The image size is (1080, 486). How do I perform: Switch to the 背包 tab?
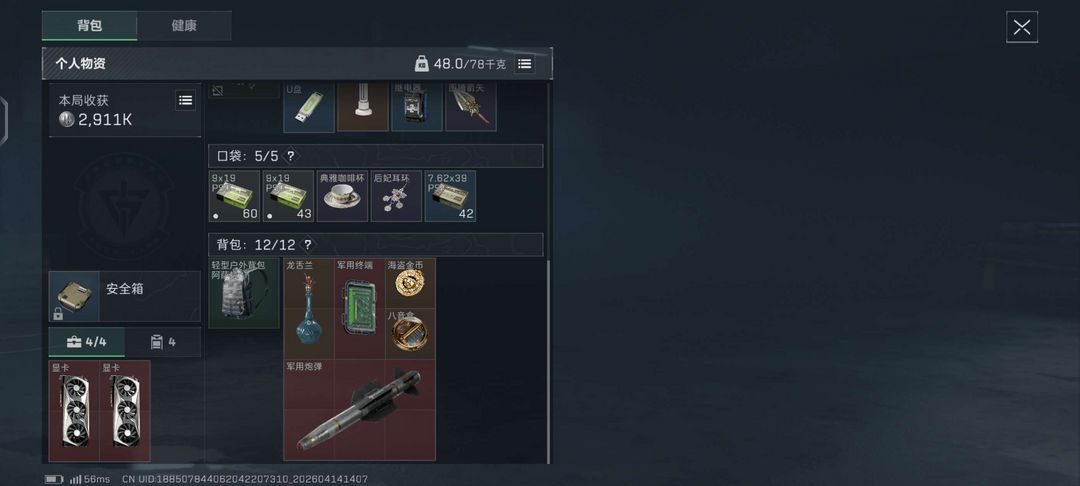pyautogui.click(x=90, y=25)
